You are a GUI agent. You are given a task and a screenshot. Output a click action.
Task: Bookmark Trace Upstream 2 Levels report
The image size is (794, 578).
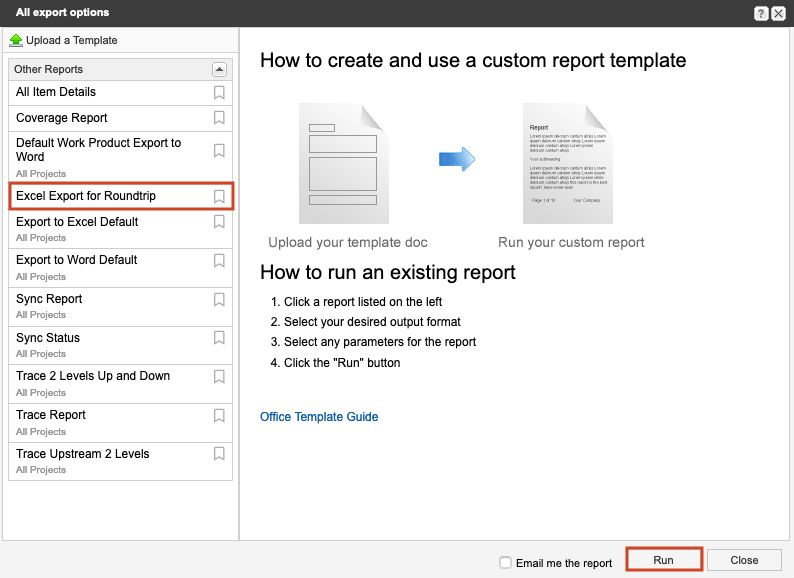(219, 454)
